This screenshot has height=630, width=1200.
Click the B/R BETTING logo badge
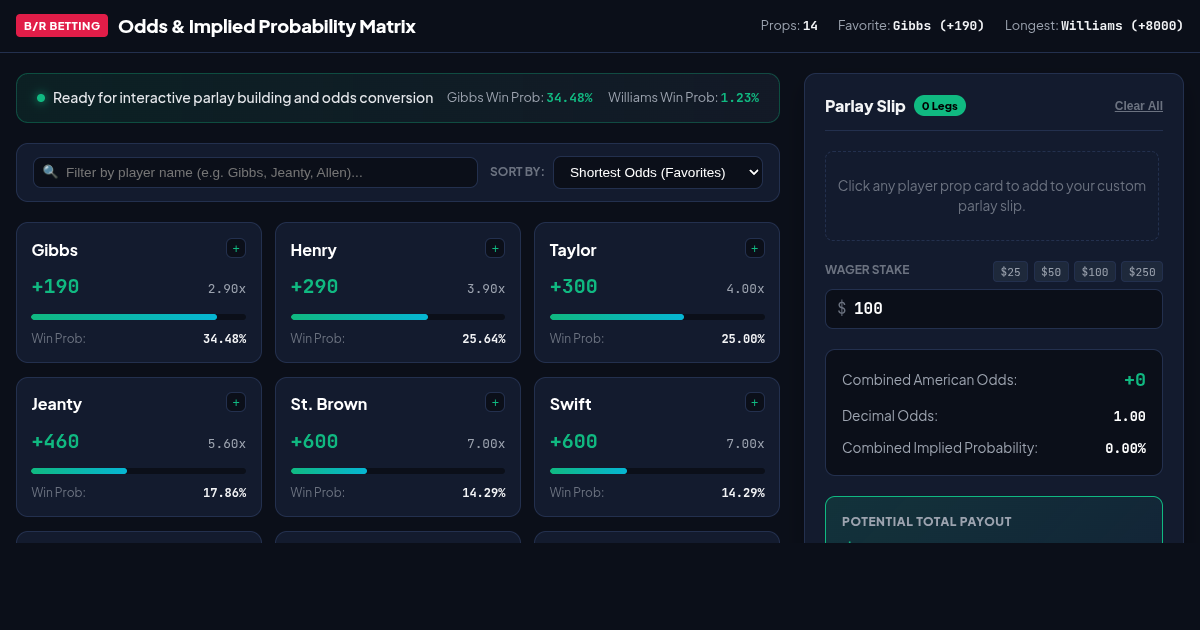click(x=62, y=26)
